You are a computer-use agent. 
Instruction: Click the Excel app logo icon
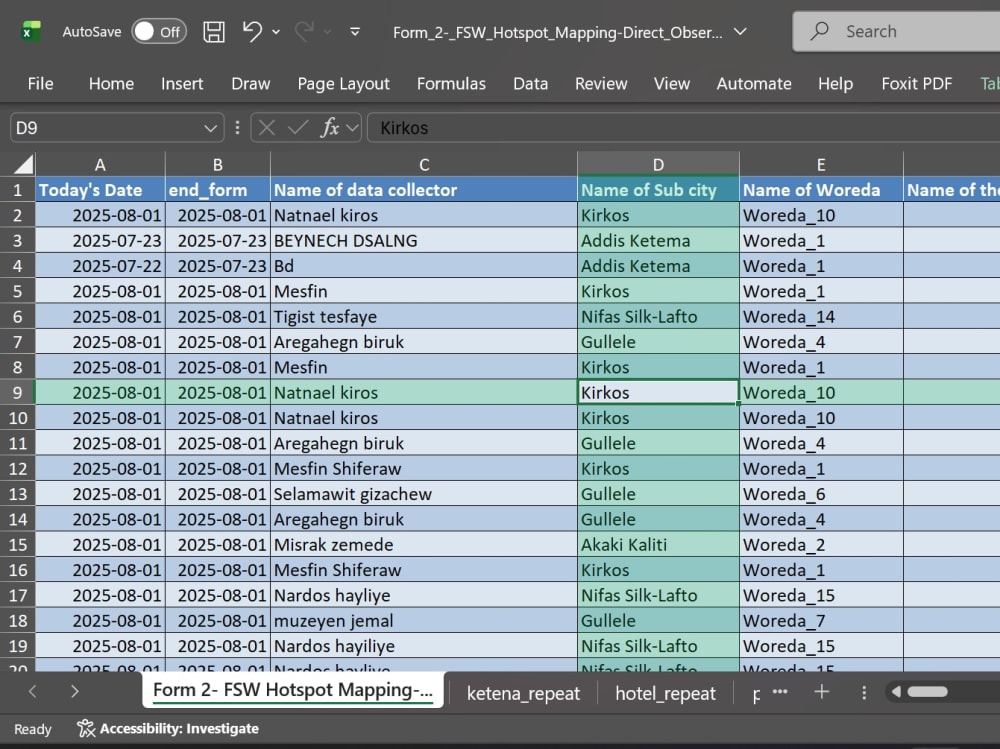(x=31, y=31)
